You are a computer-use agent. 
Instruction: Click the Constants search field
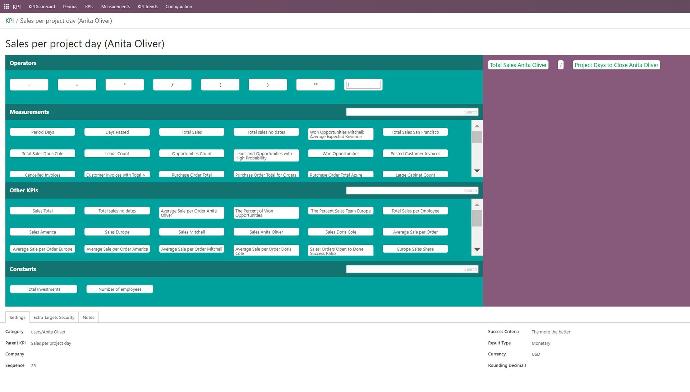(x=412, y=269)
